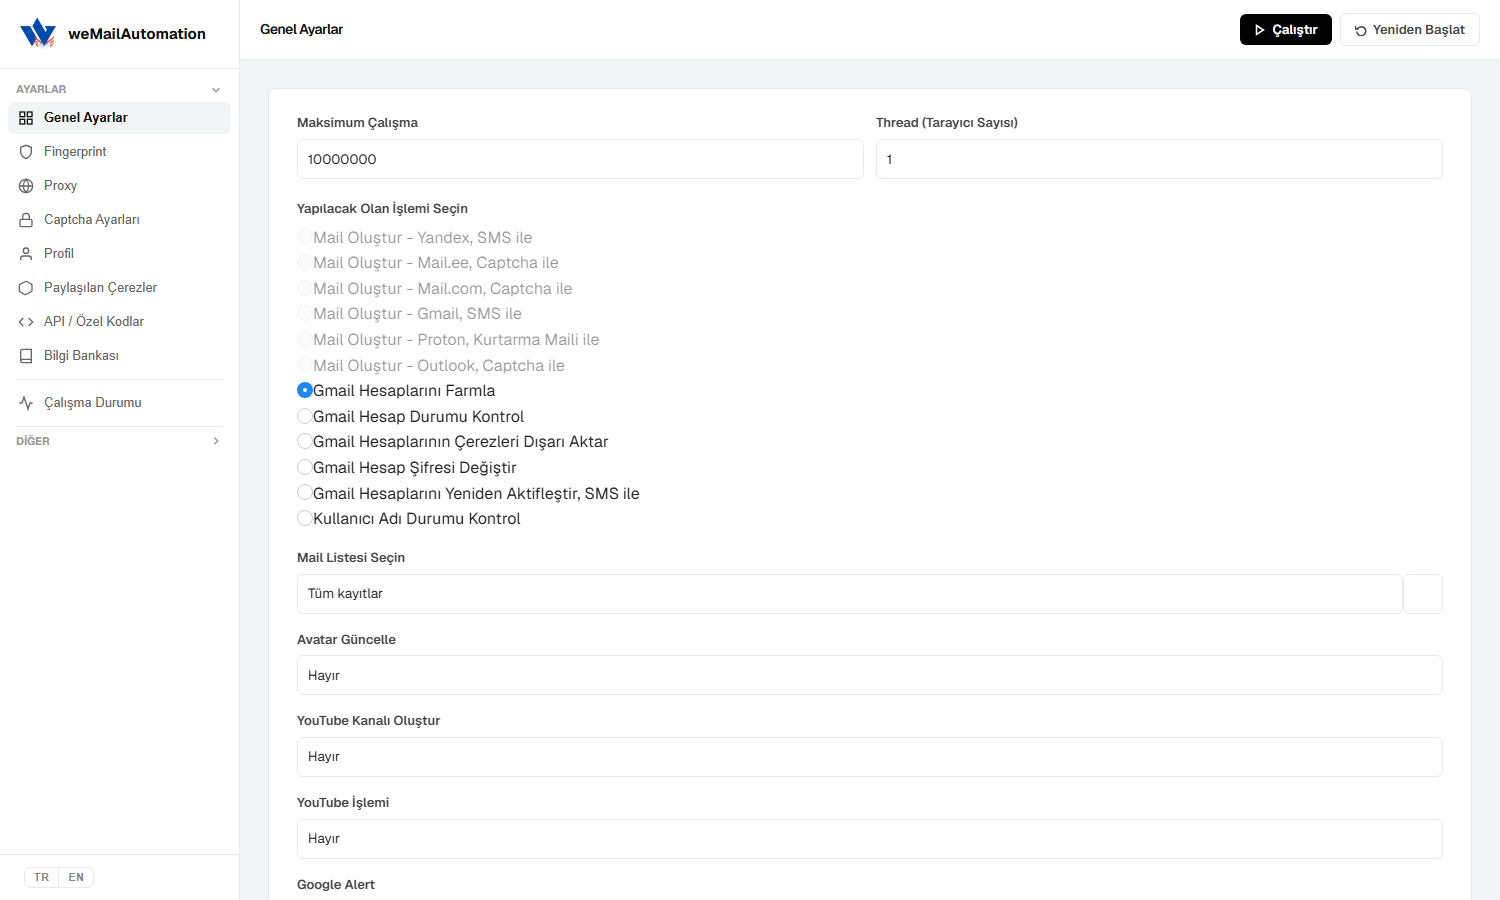Click the API / Özel Kodlar code icon
Viewport: 1500px width, 900px height.
coord(26,322)
